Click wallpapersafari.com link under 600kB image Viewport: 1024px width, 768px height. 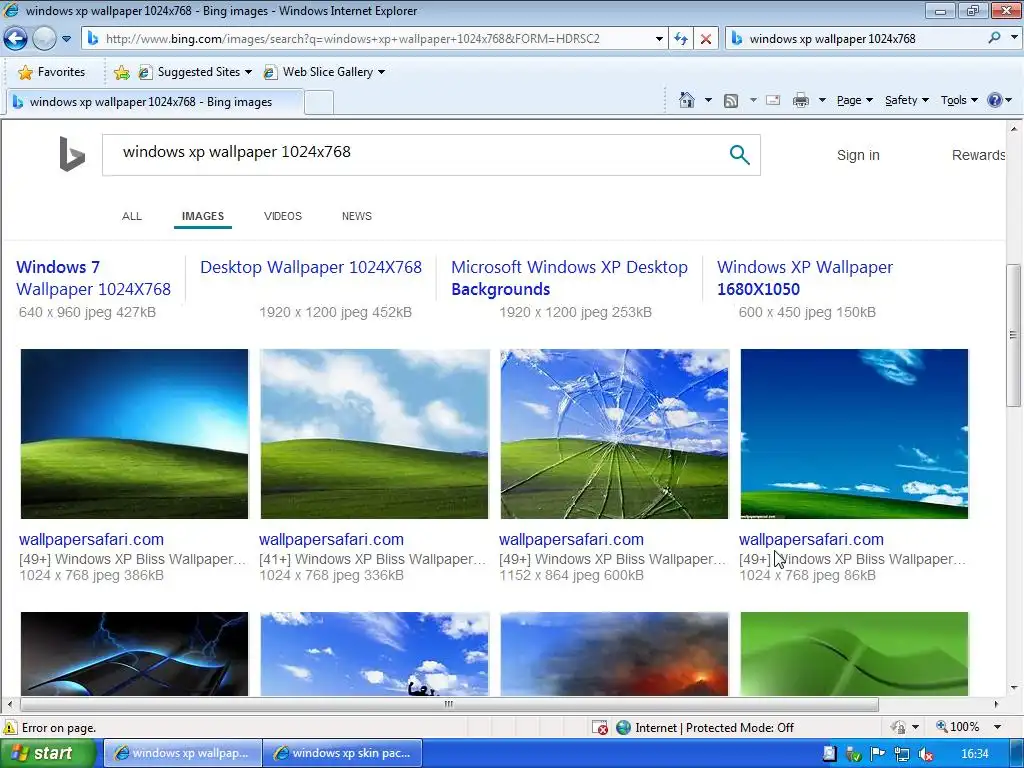pyautogui.click(x=571, y=539)
